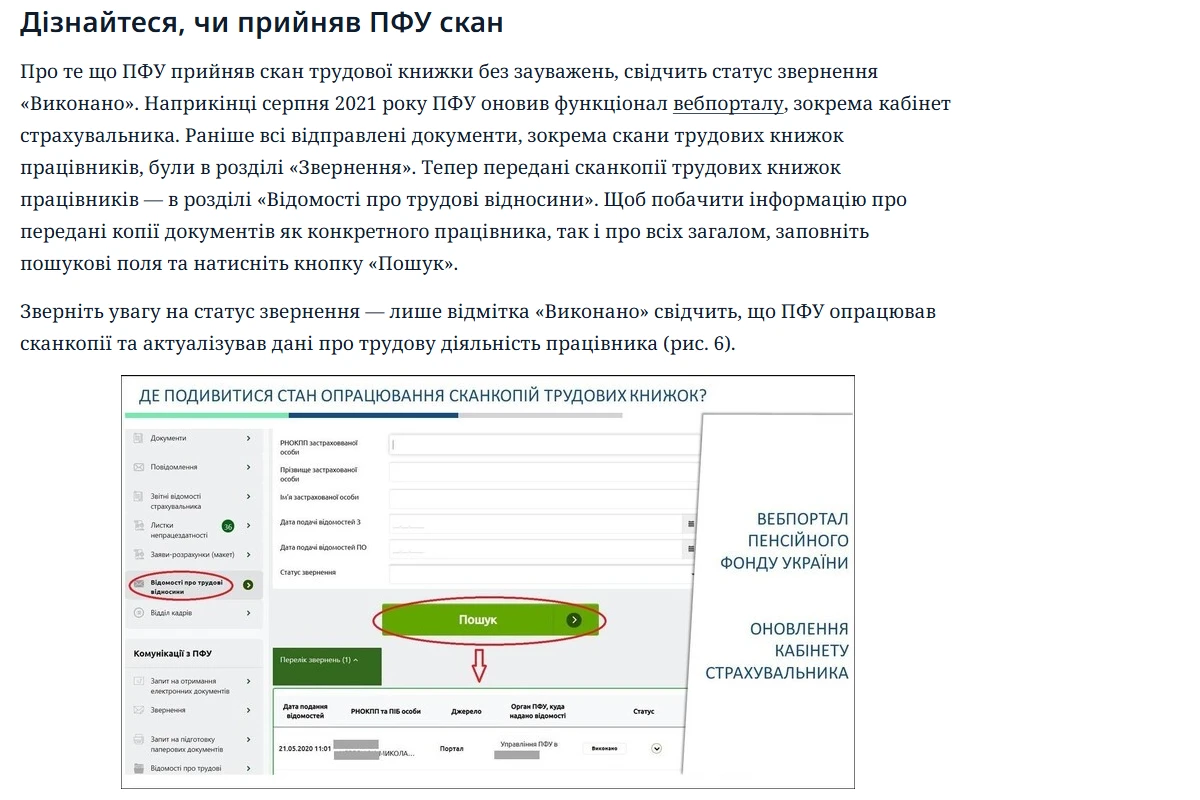
Task: Click the РНОКПП застрахованої особи input field
Action: pyautogui.click(x=543, y=445)
